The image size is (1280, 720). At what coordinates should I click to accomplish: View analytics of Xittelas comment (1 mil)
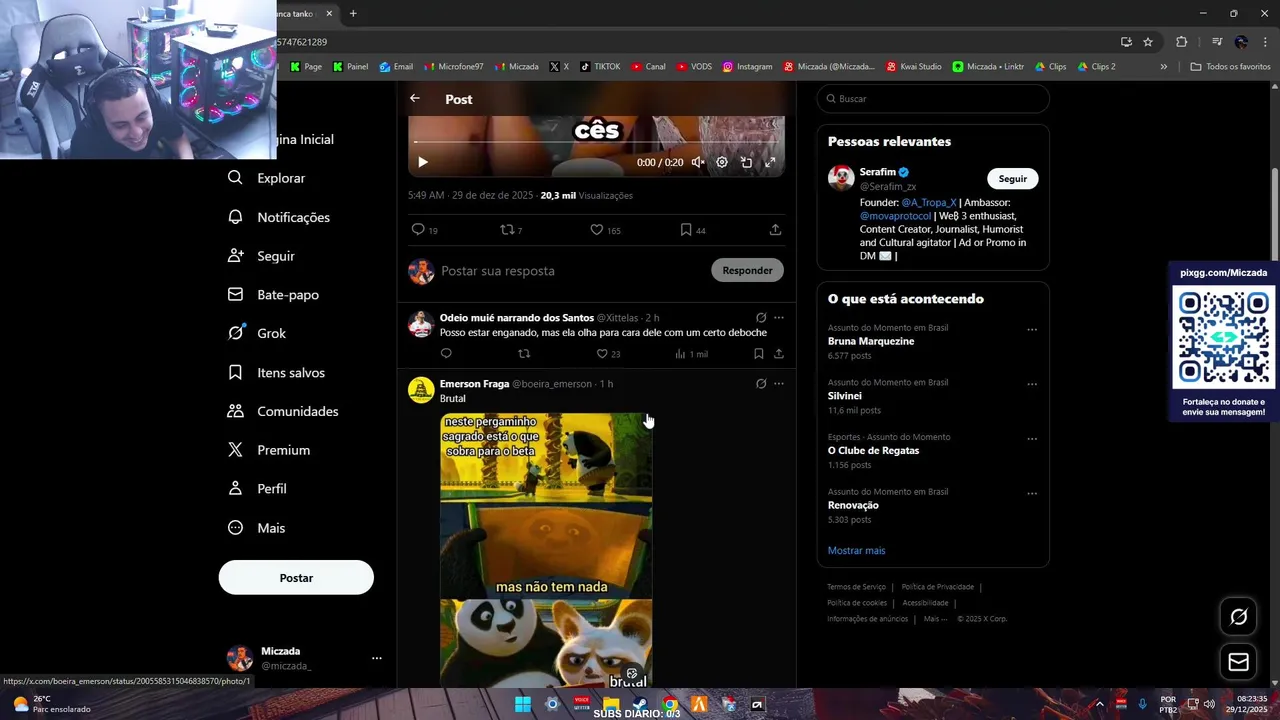pyautogui.click(x=691, y=354)
